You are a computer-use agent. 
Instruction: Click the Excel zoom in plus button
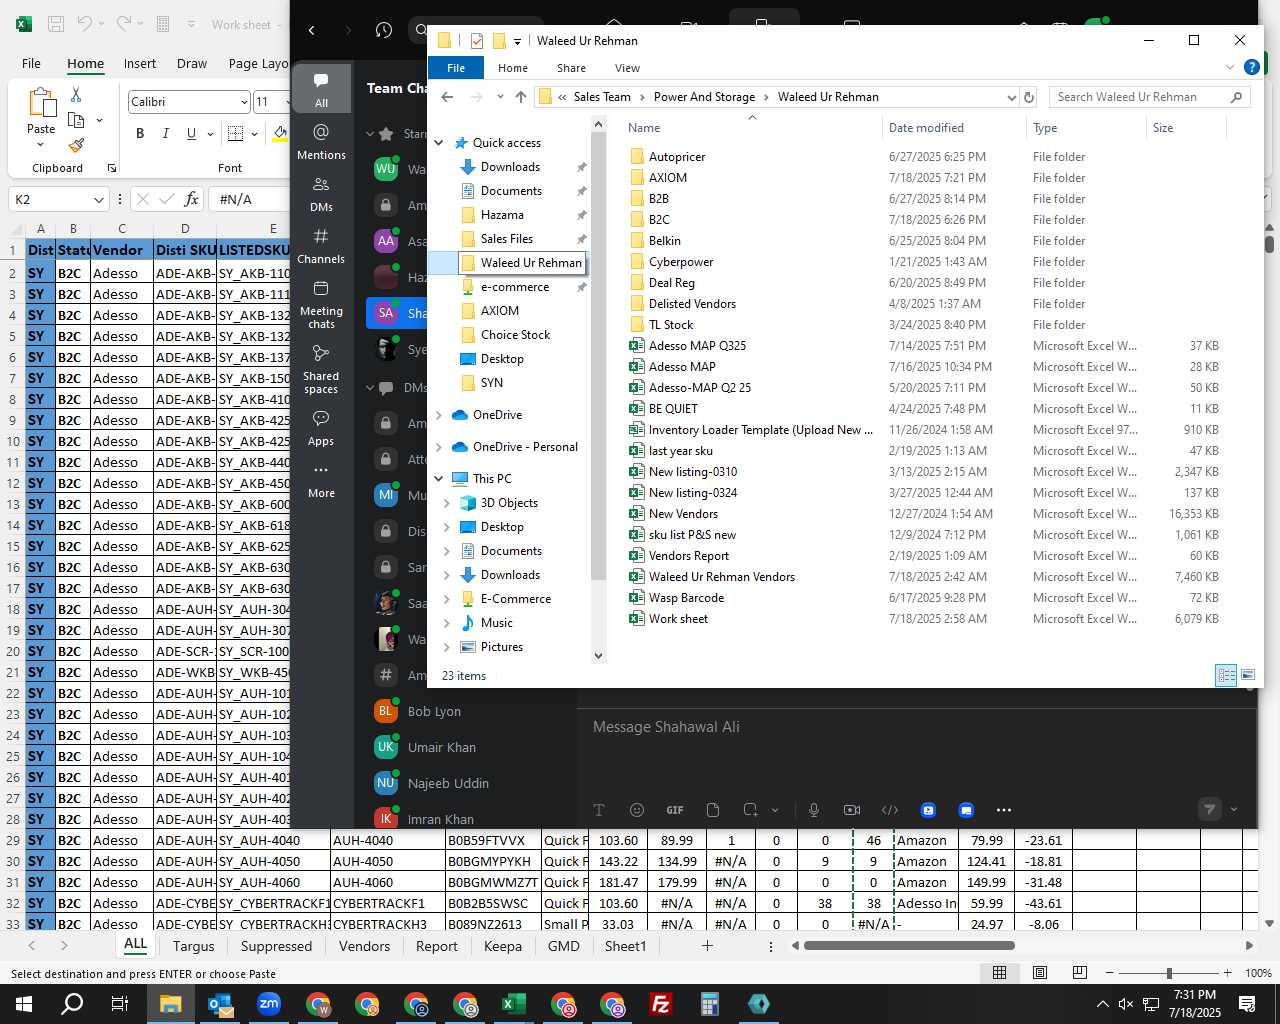tap(1227, 973)
